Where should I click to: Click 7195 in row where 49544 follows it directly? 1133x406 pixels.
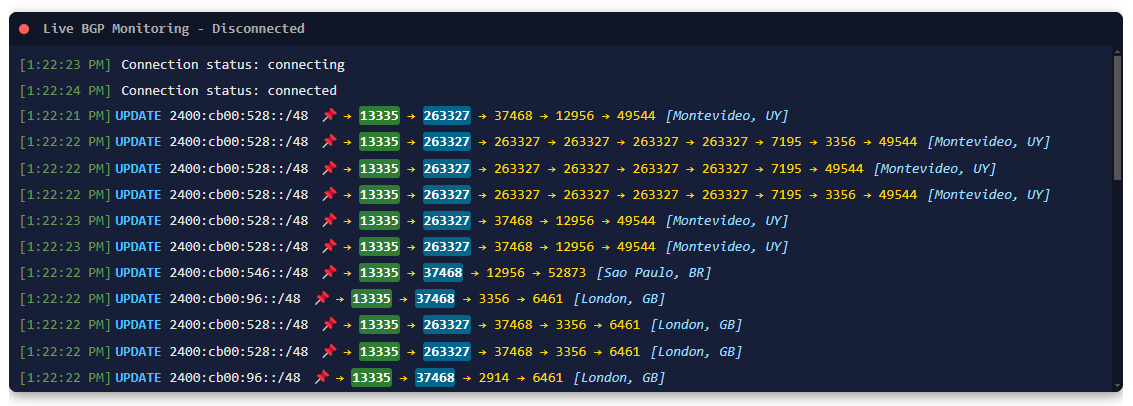tap(786, 168)
